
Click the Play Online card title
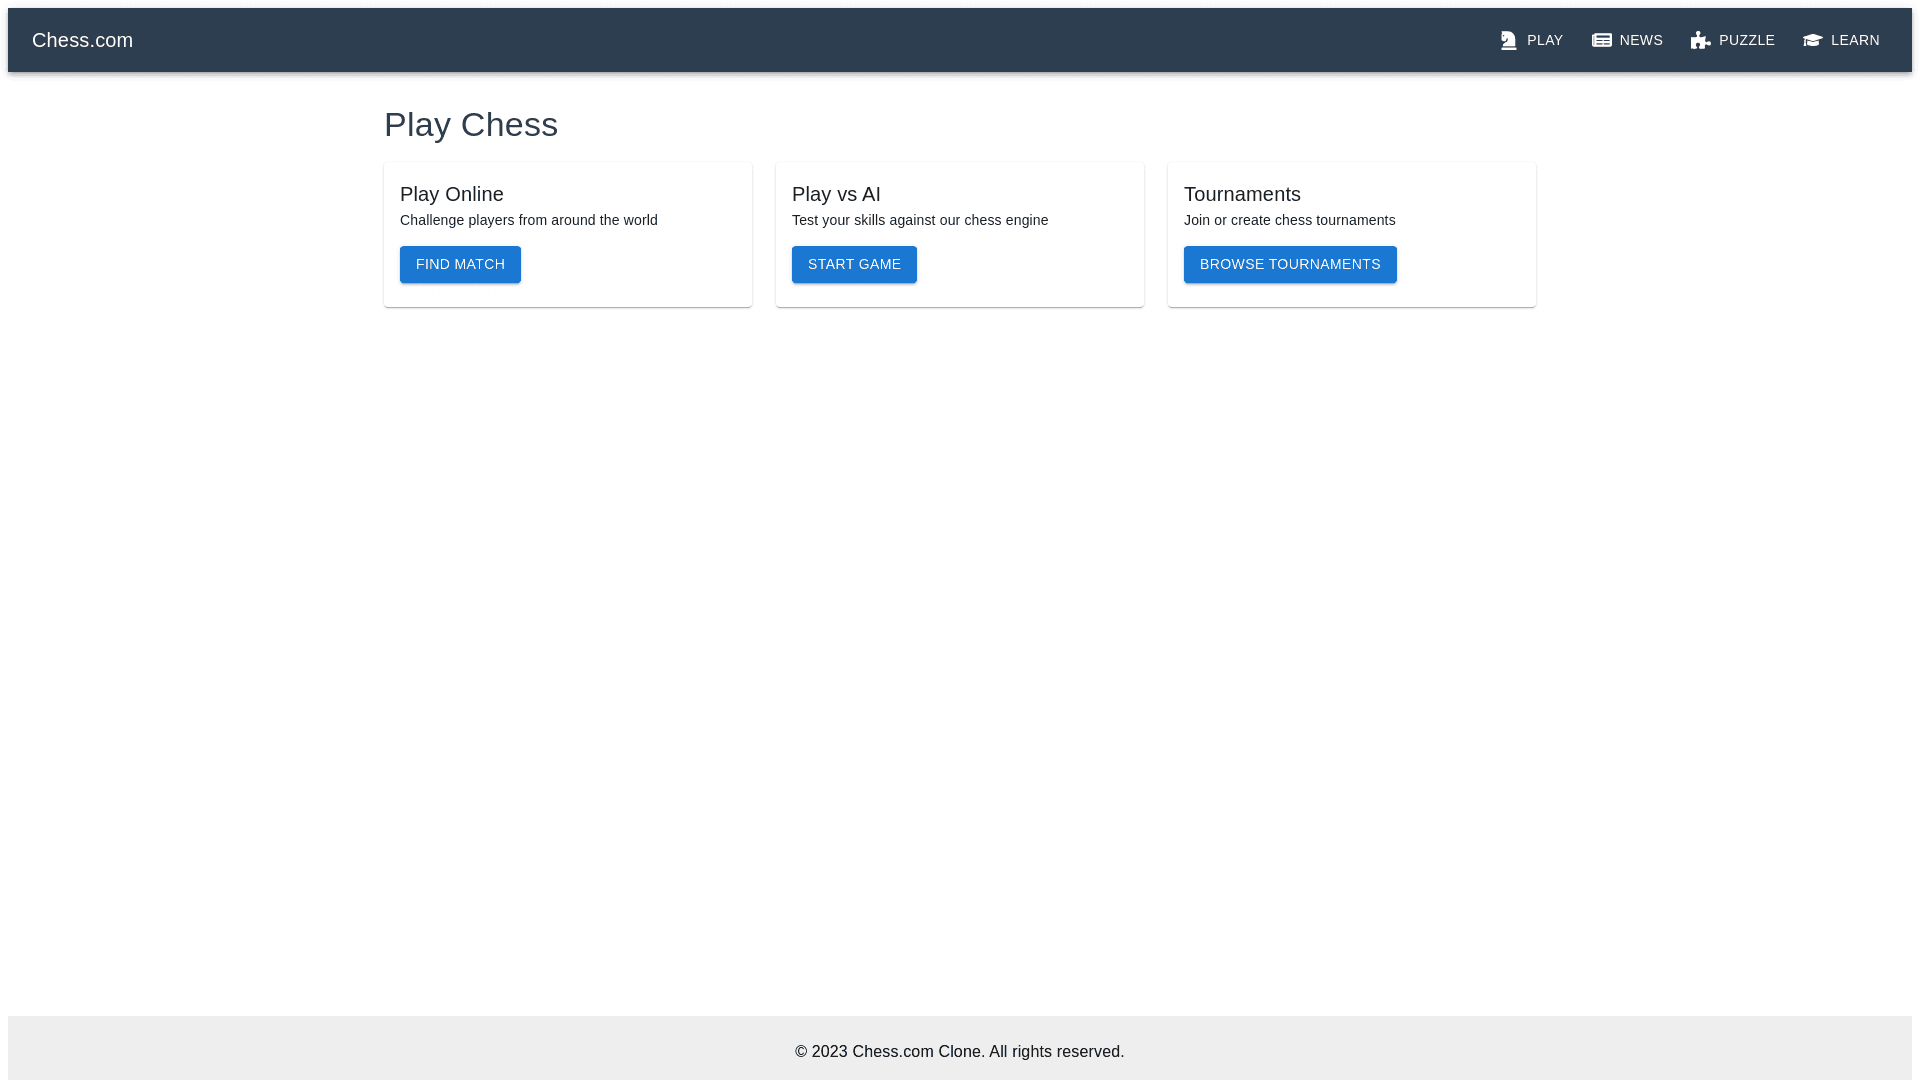click(x=452, y=194)
